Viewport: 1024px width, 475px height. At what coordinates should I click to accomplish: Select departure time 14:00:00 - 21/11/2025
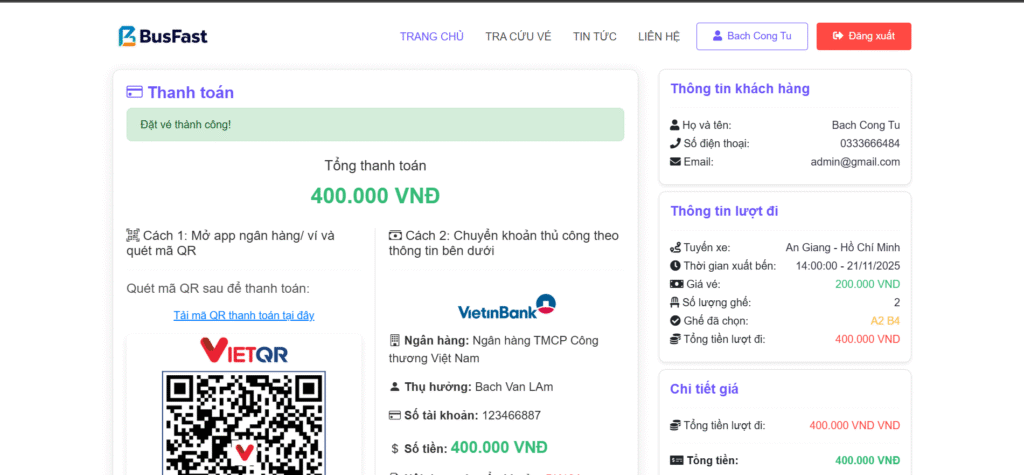848,266
